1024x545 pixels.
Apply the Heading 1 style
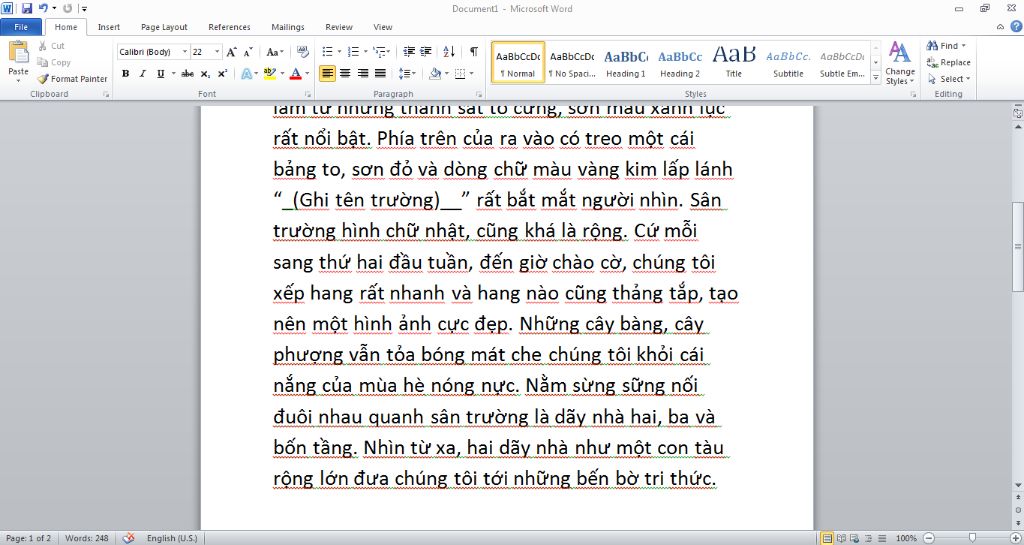point(626,63)
